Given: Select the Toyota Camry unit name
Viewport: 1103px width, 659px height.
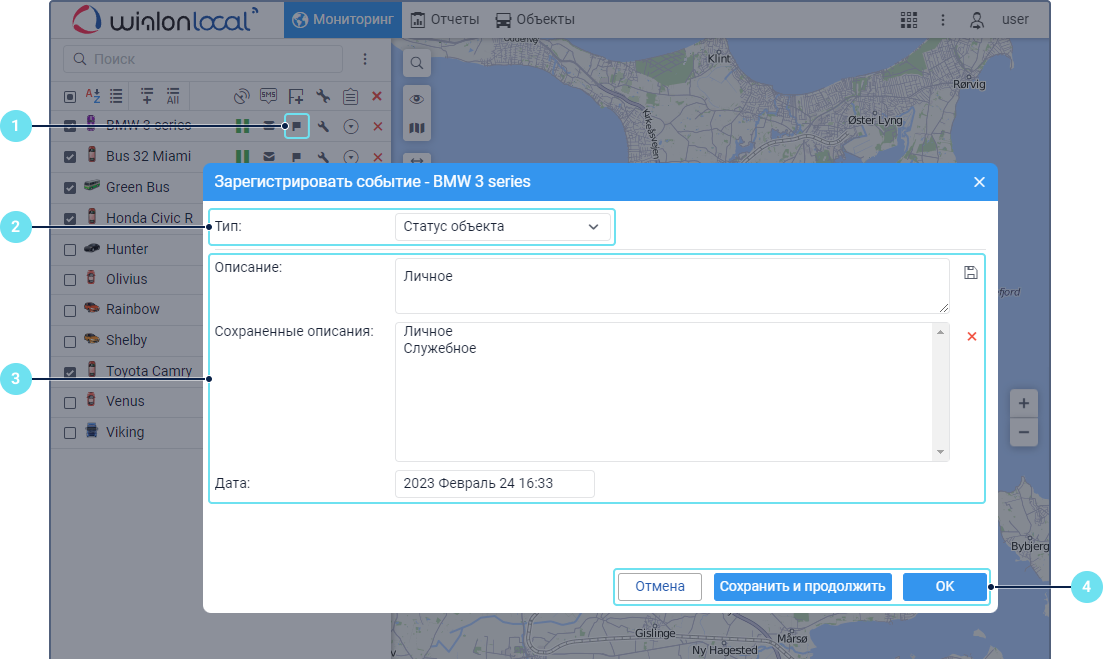Looking at the screenshot, I should click(x=149, y=371).
